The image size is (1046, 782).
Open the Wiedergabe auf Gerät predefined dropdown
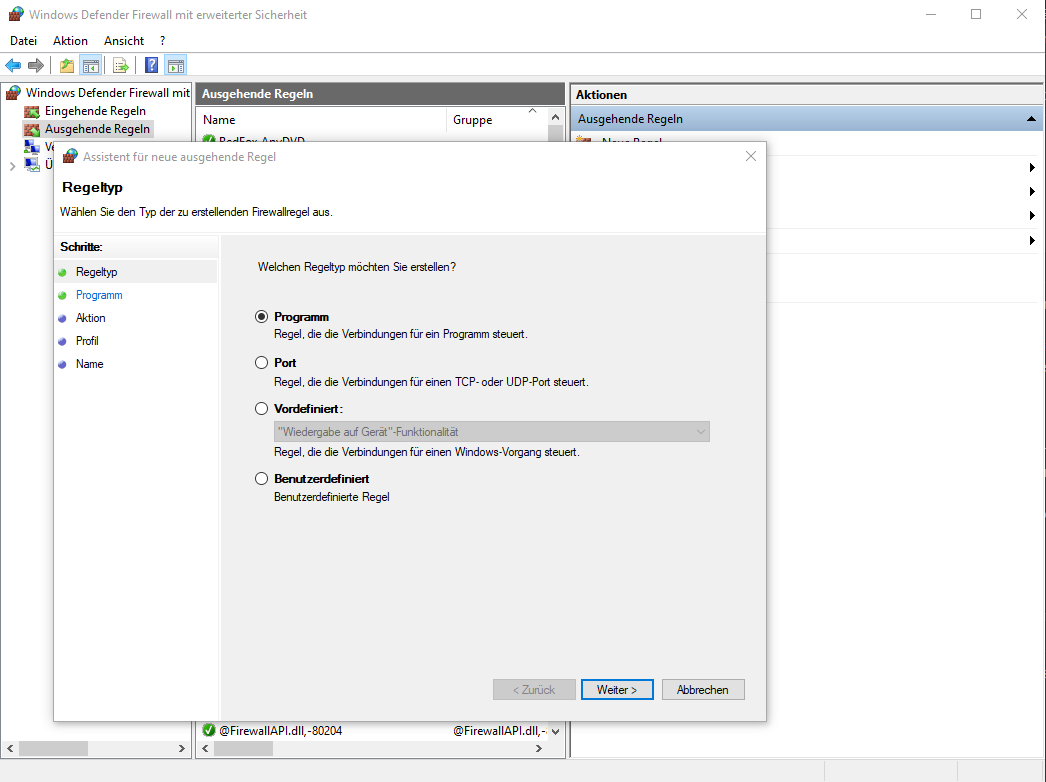[492, 432]
